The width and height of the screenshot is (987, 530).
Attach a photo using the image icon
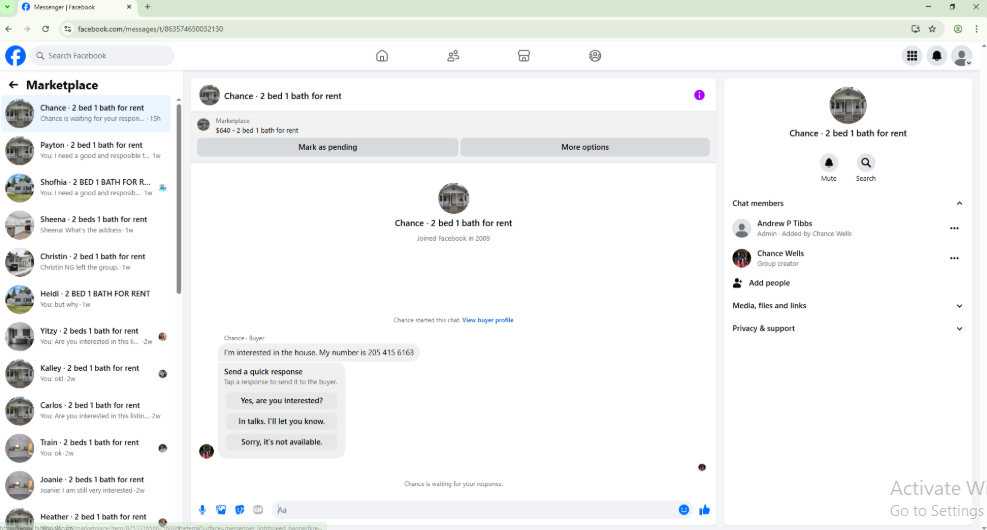coord(221,510)
